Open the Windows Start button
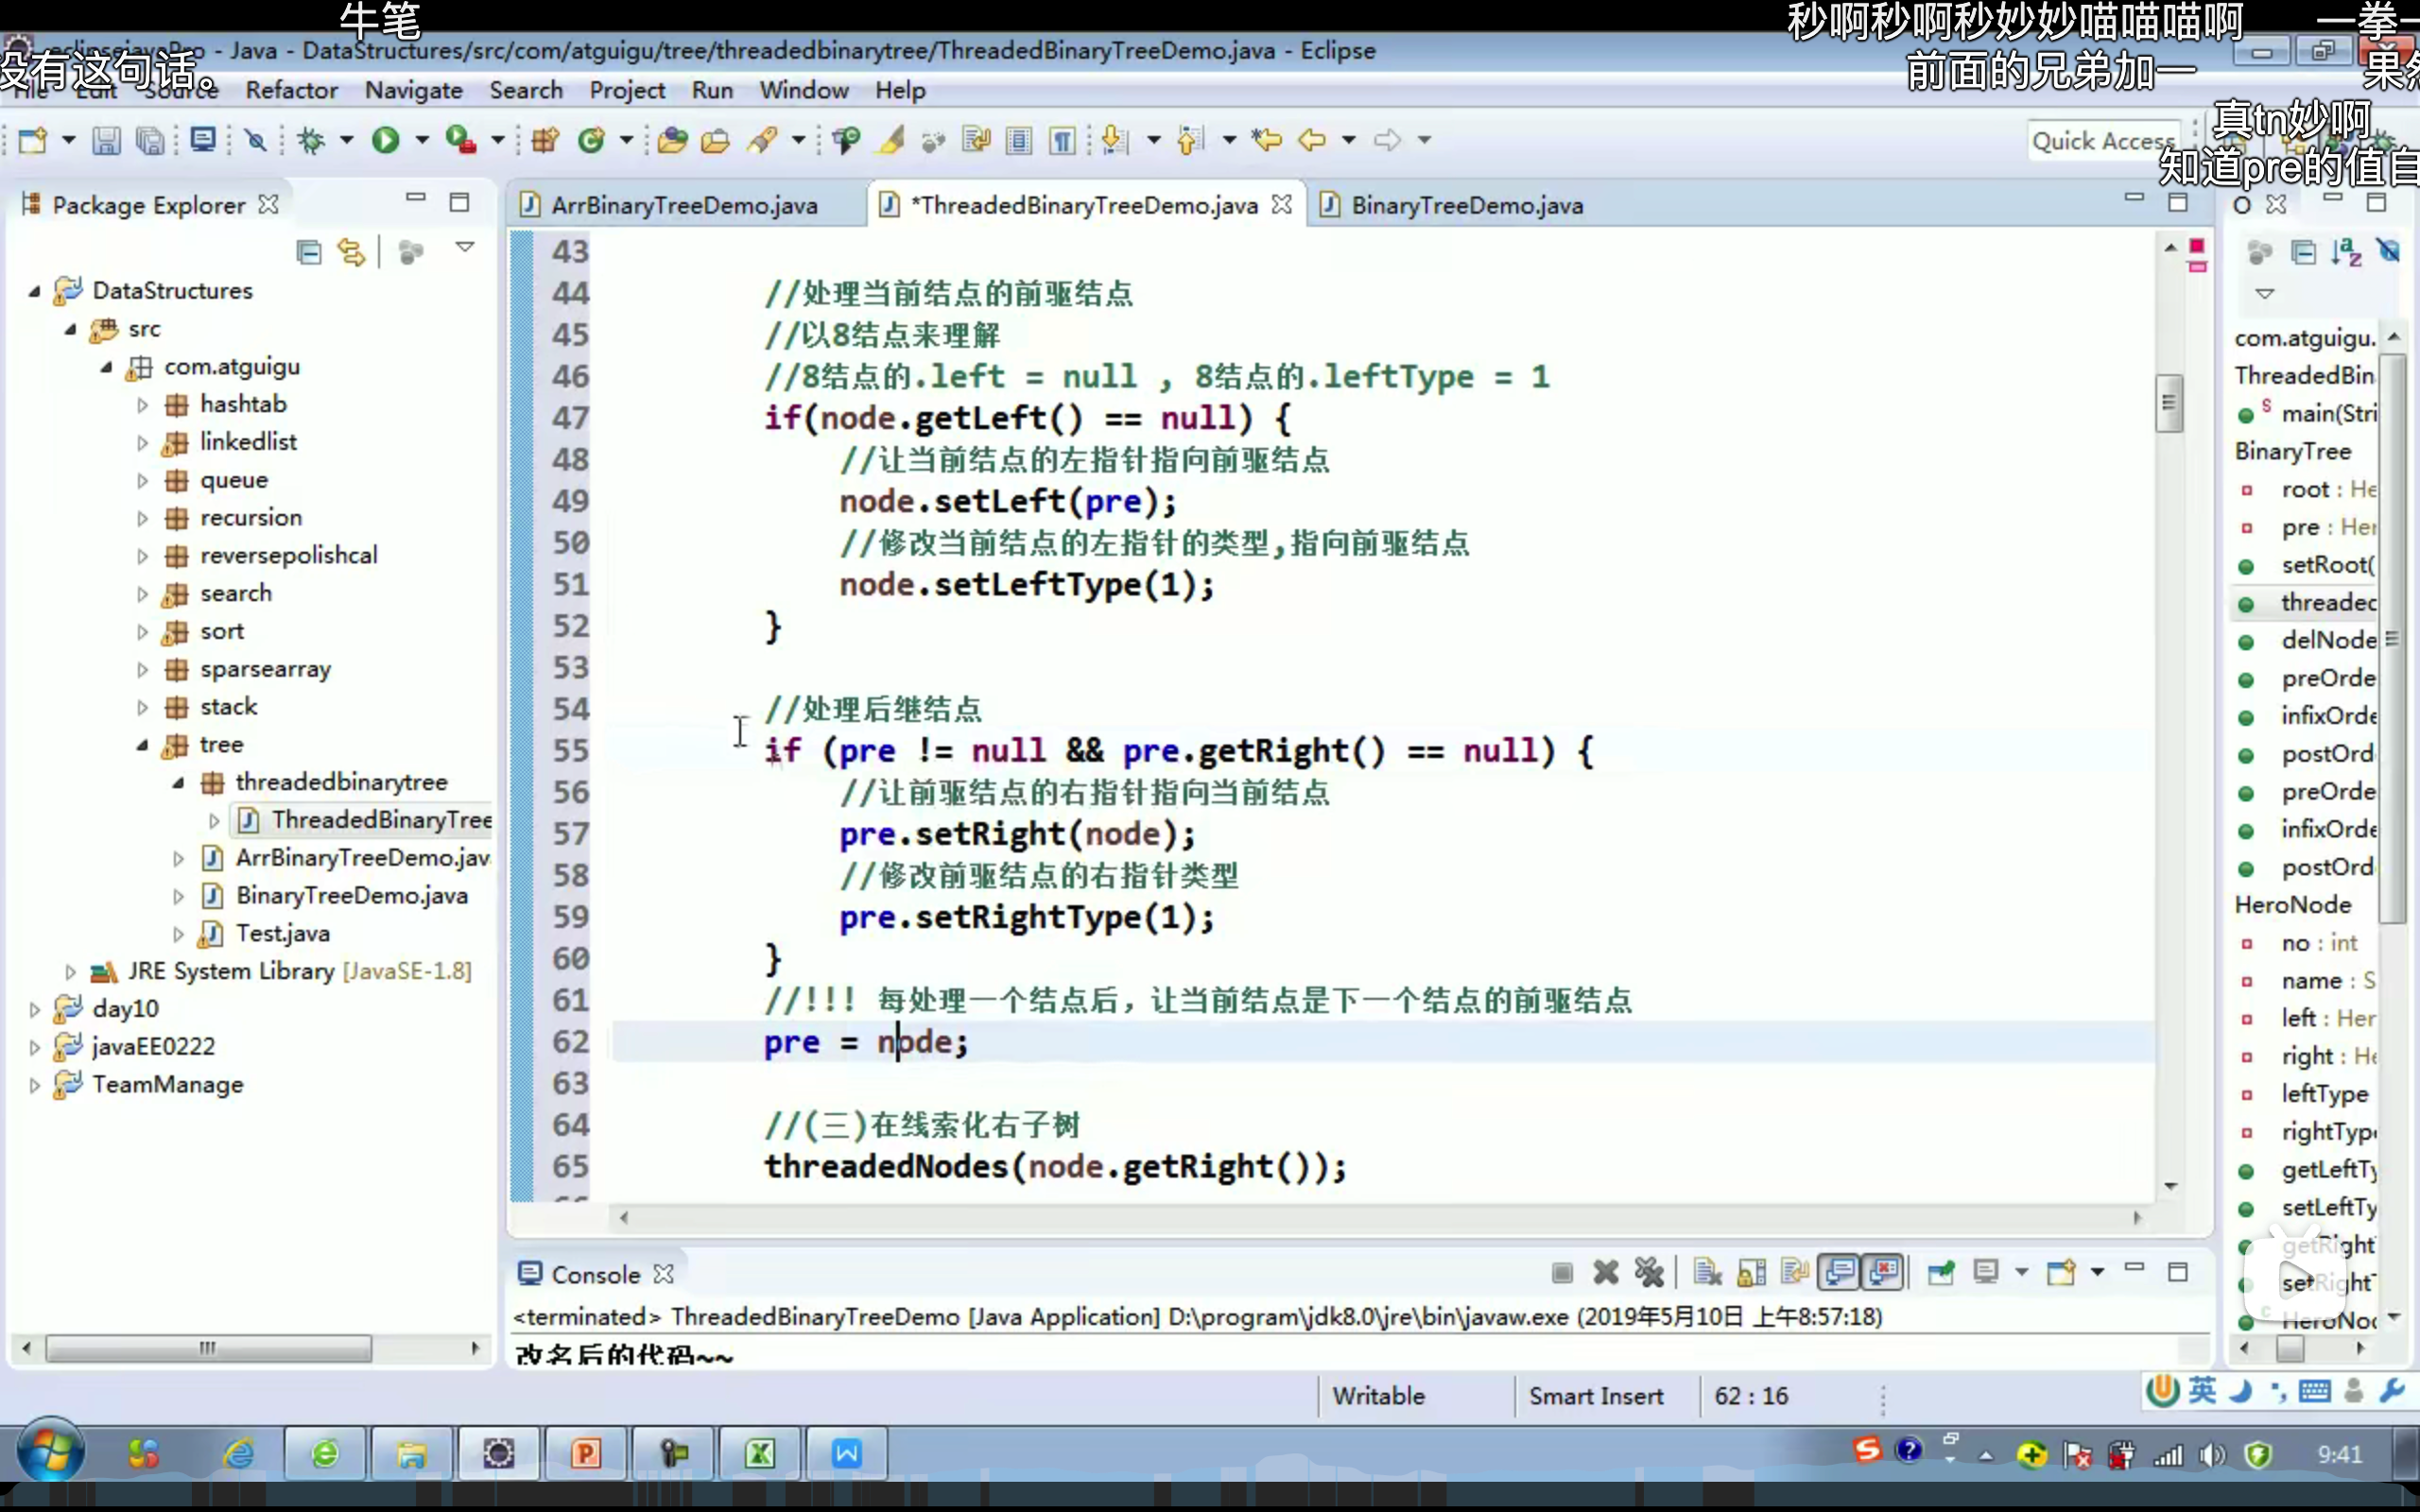 coord(50,1452)
